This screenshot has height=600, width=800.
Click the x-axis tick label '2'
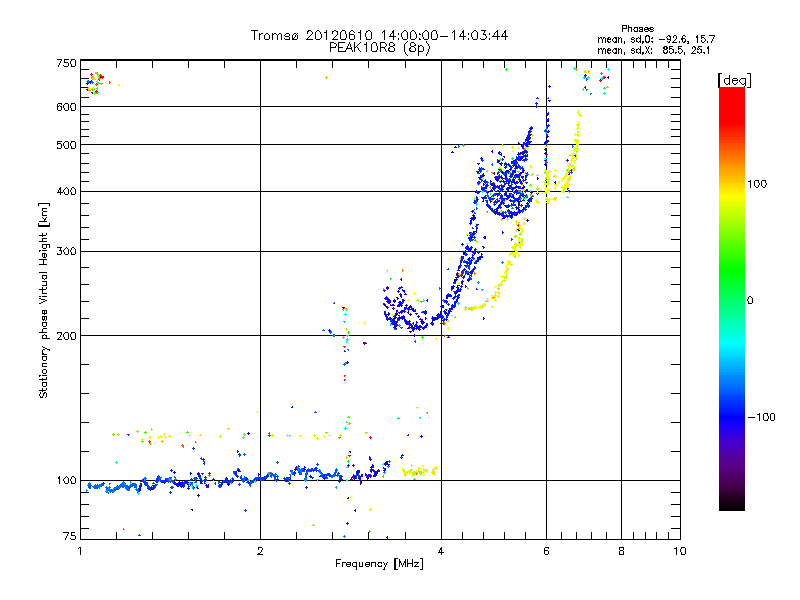click(x=260, y=551)
